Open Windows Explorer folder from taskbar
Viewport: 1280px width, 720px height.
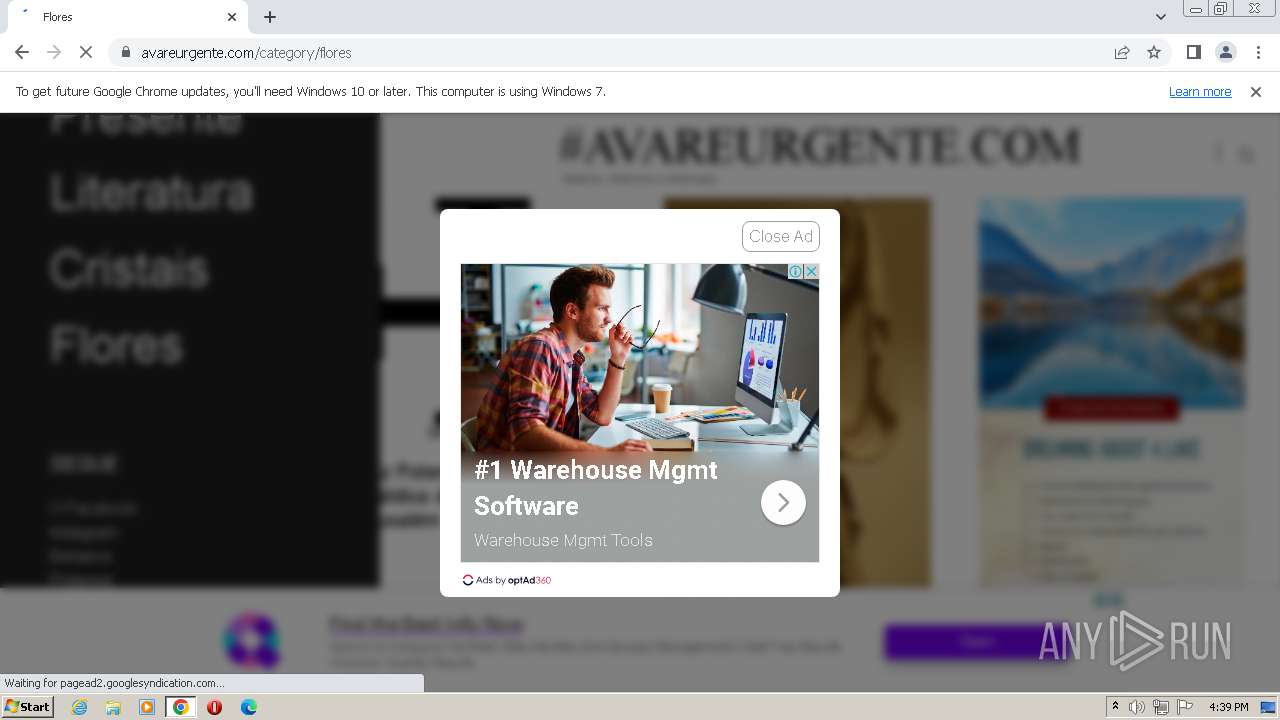tap(113, 707)
